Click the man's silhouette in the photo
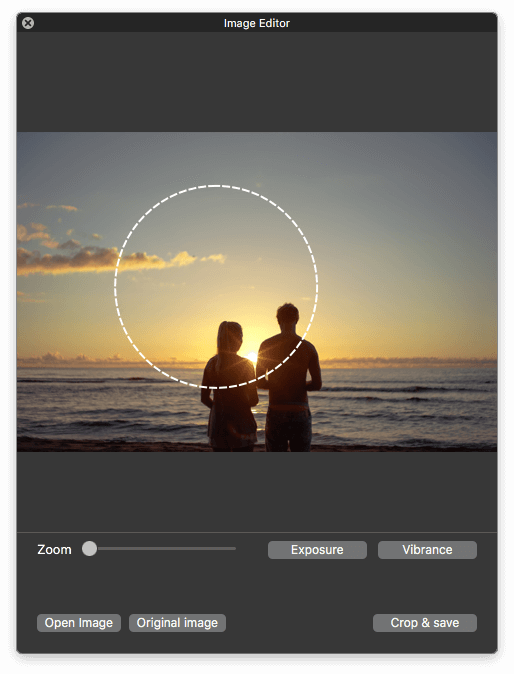Image resolution: width=514 pixels, height=674 pixels. pos(289,378)
